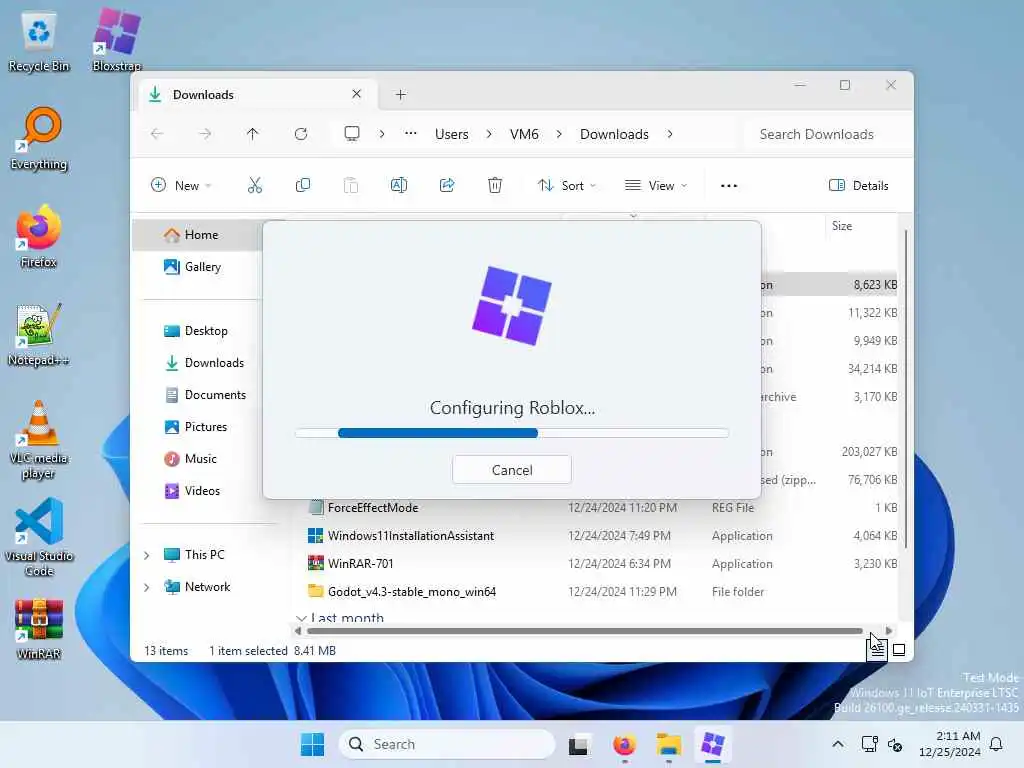The image size is (1024, 768).
Task: Select the Notepad++ desktop shortcut
Action: click(39, 335)
